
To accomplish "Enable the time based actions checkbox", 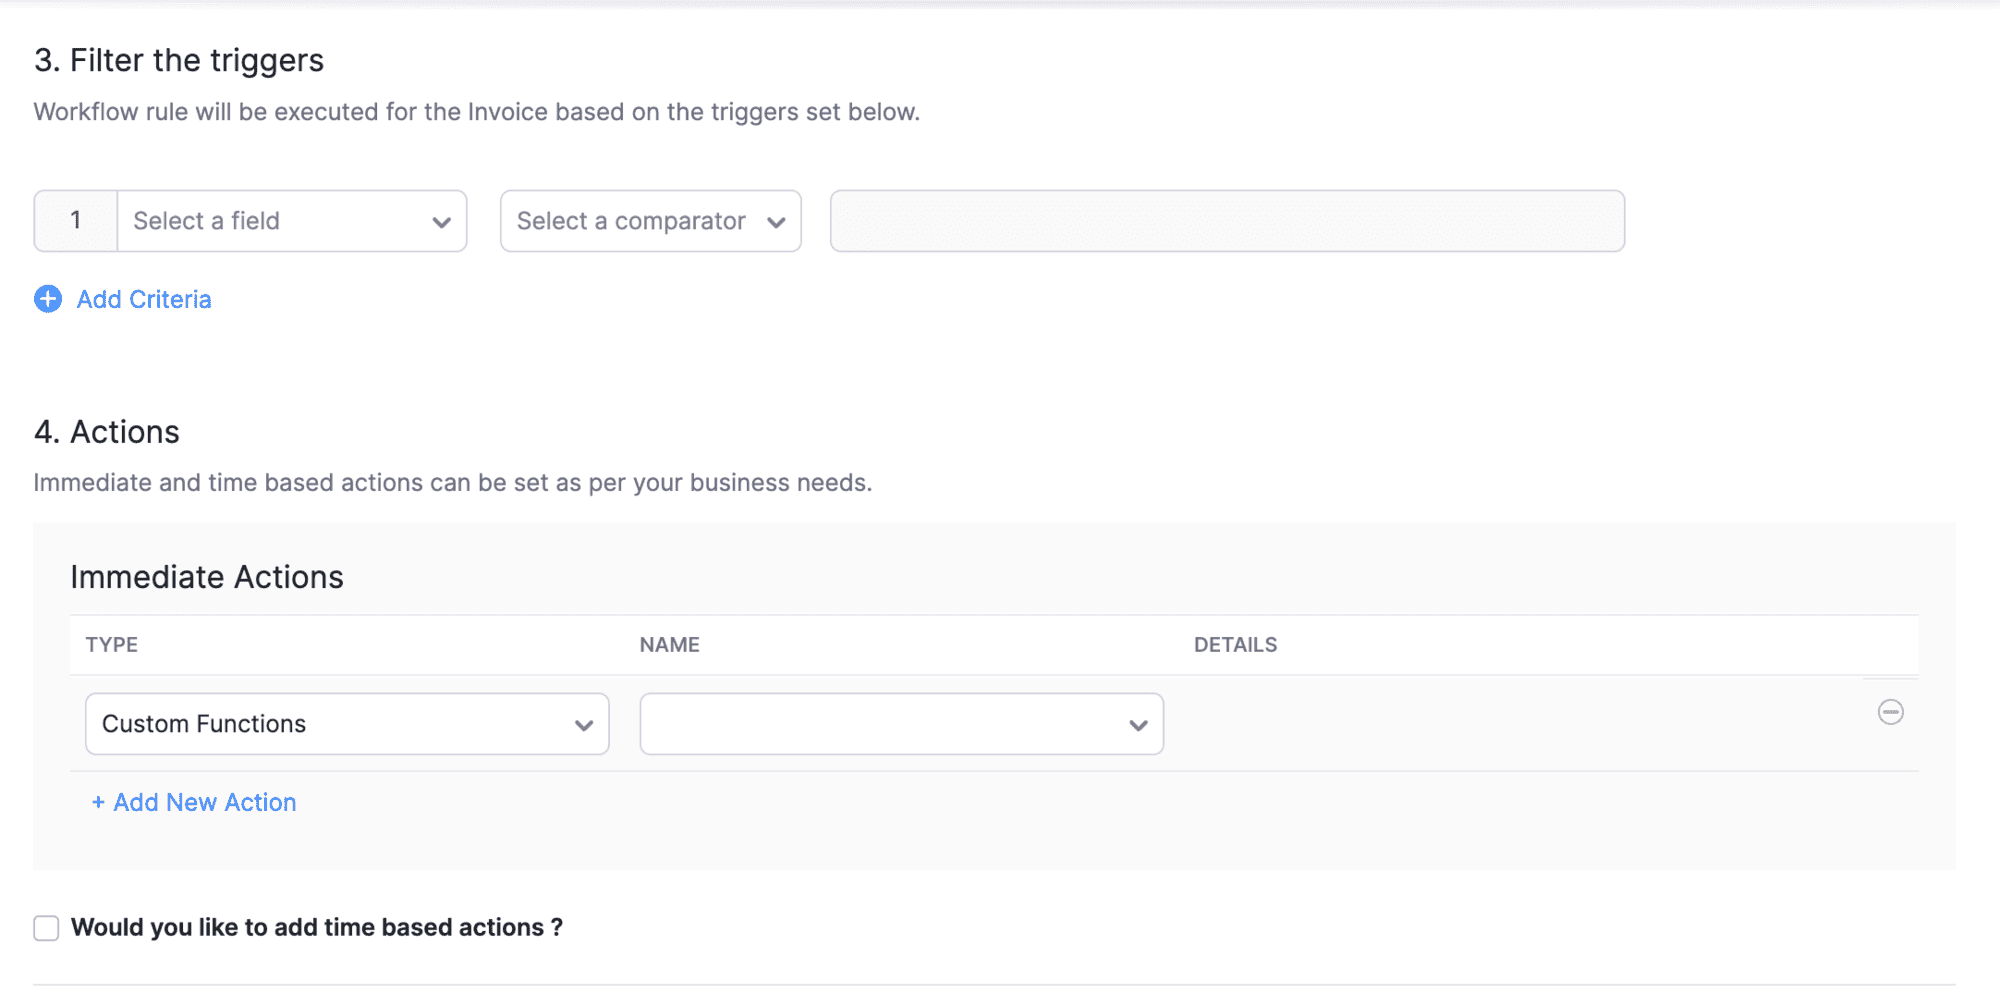I will pos(46,928).
